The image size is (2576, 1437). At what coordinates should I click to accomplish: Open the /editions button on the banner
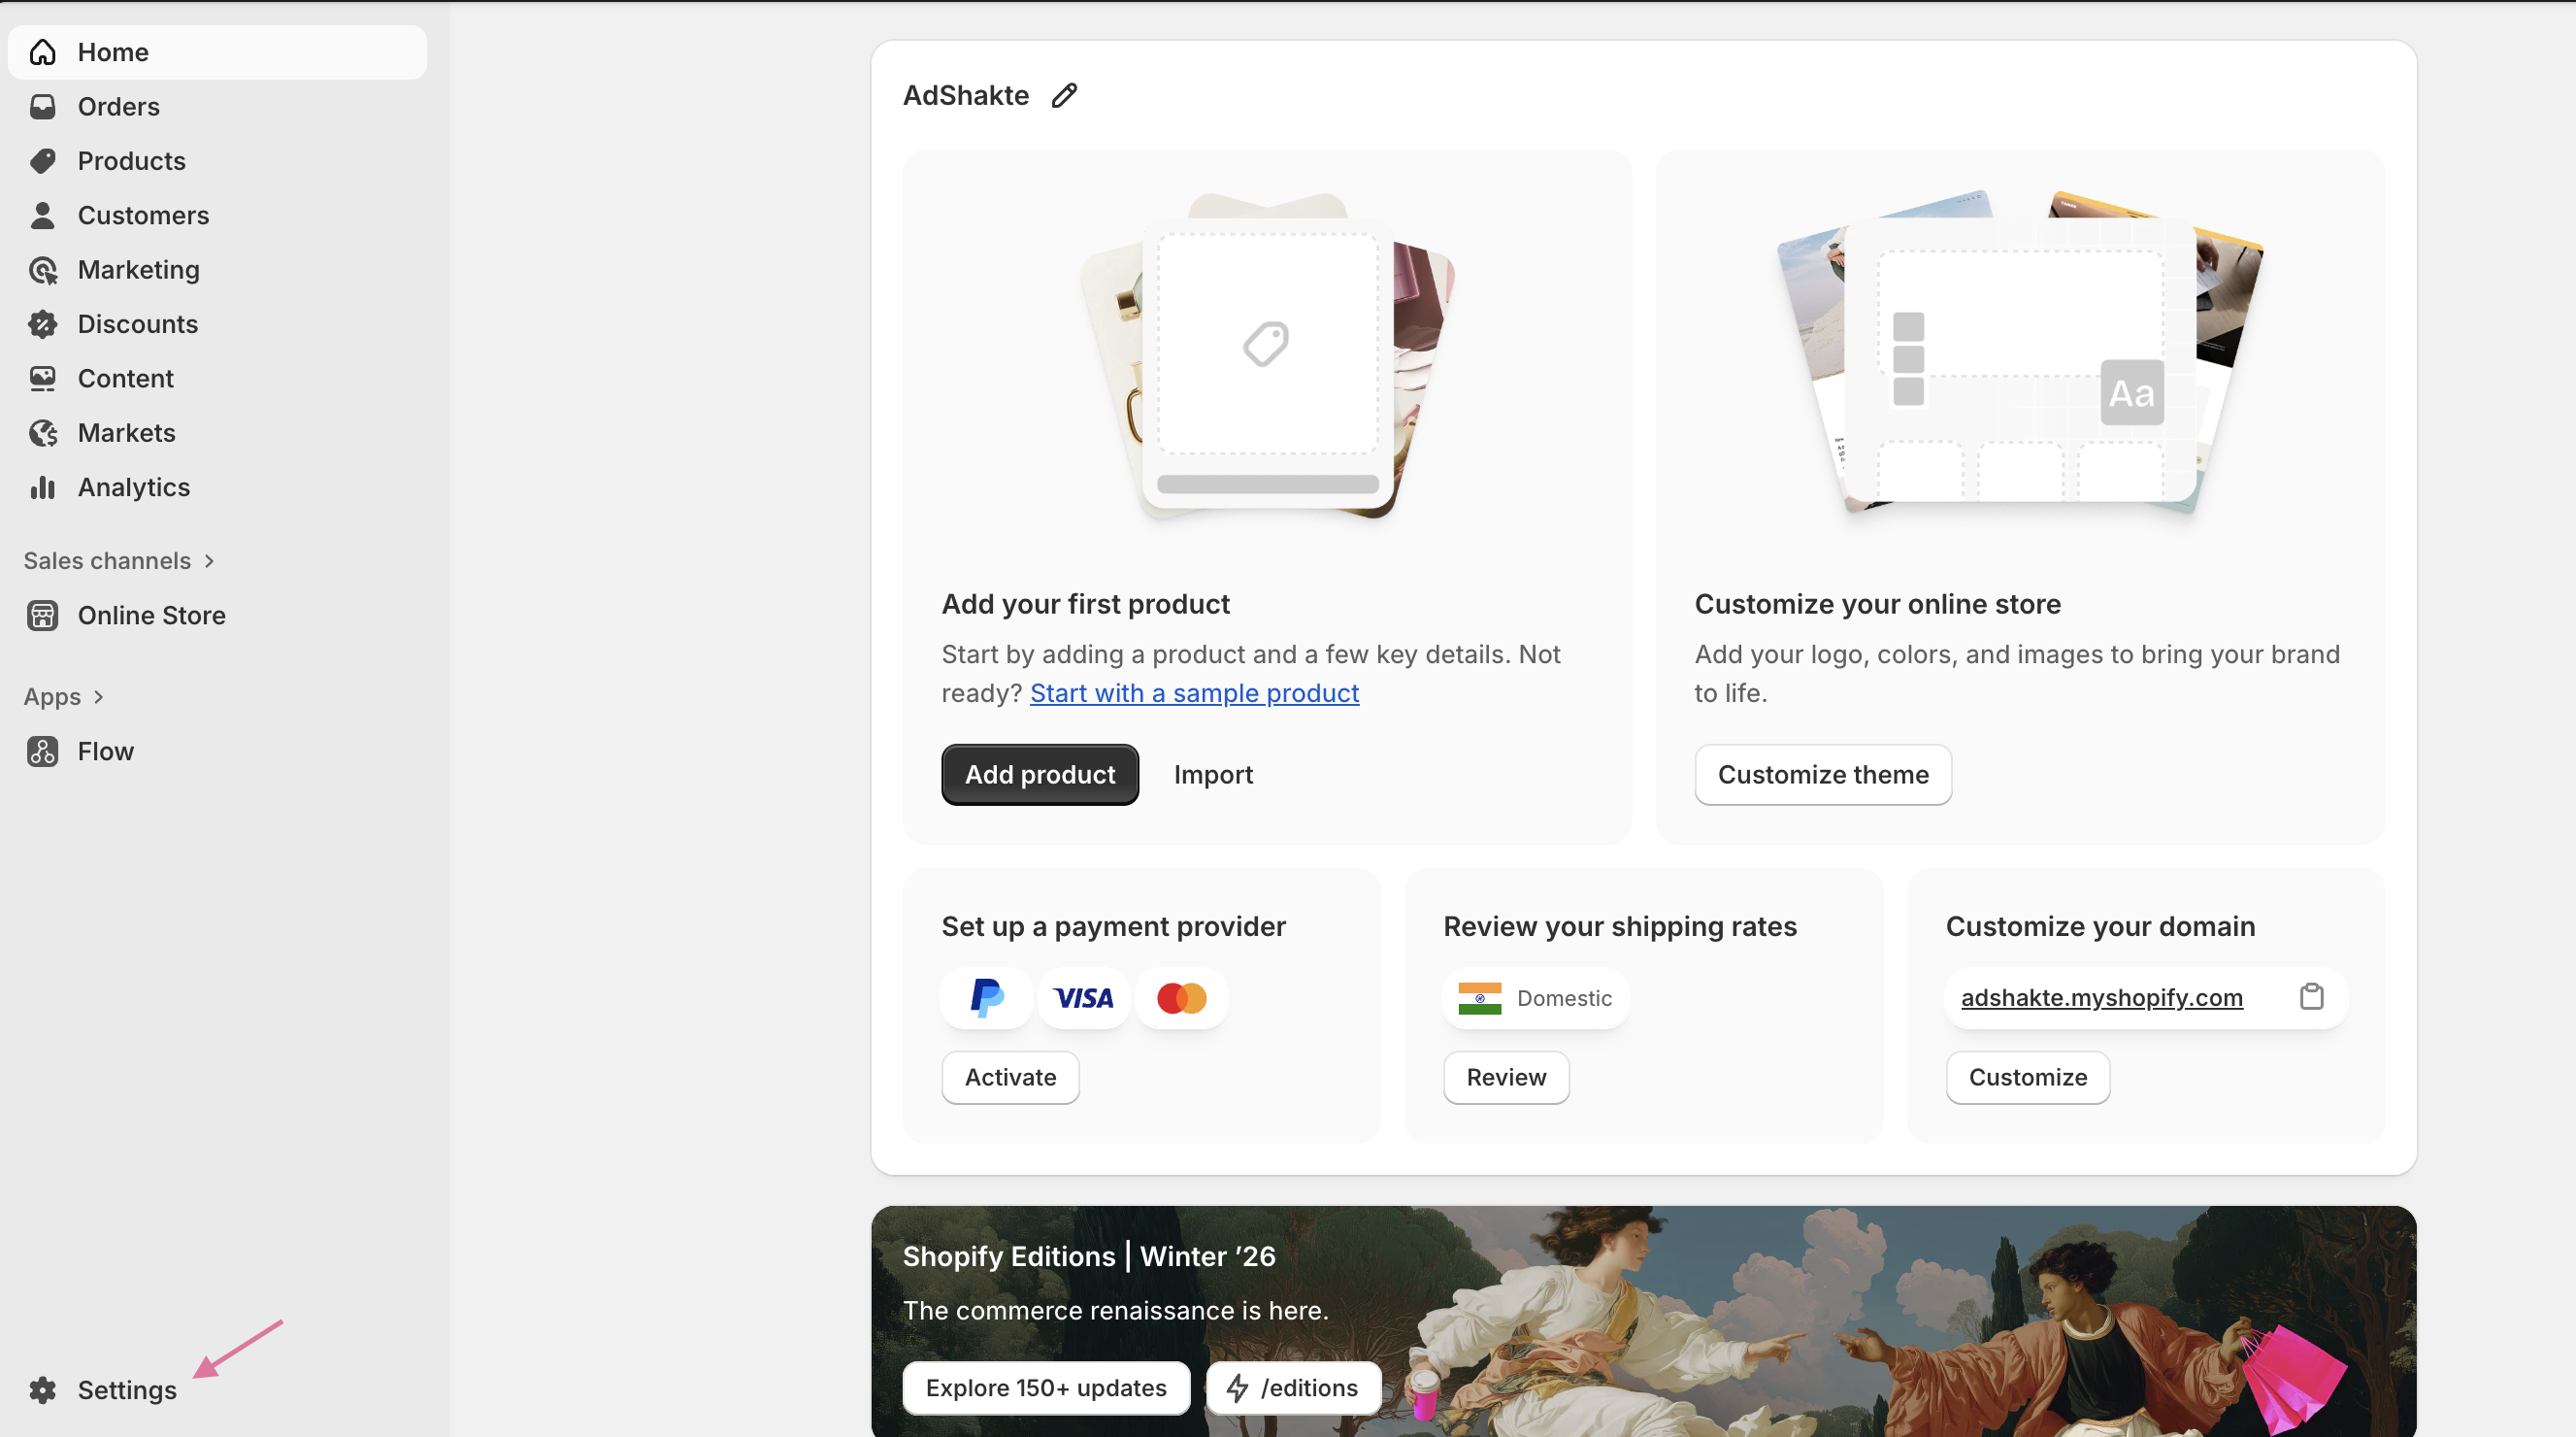coord(1293,1387)
